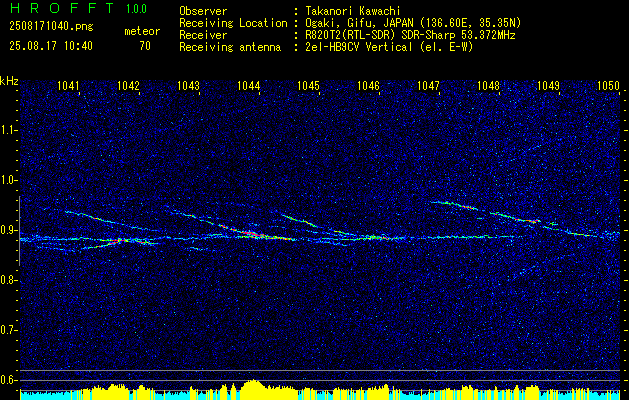Click the 0.9 kHz frequency label

tap(7, 230)
